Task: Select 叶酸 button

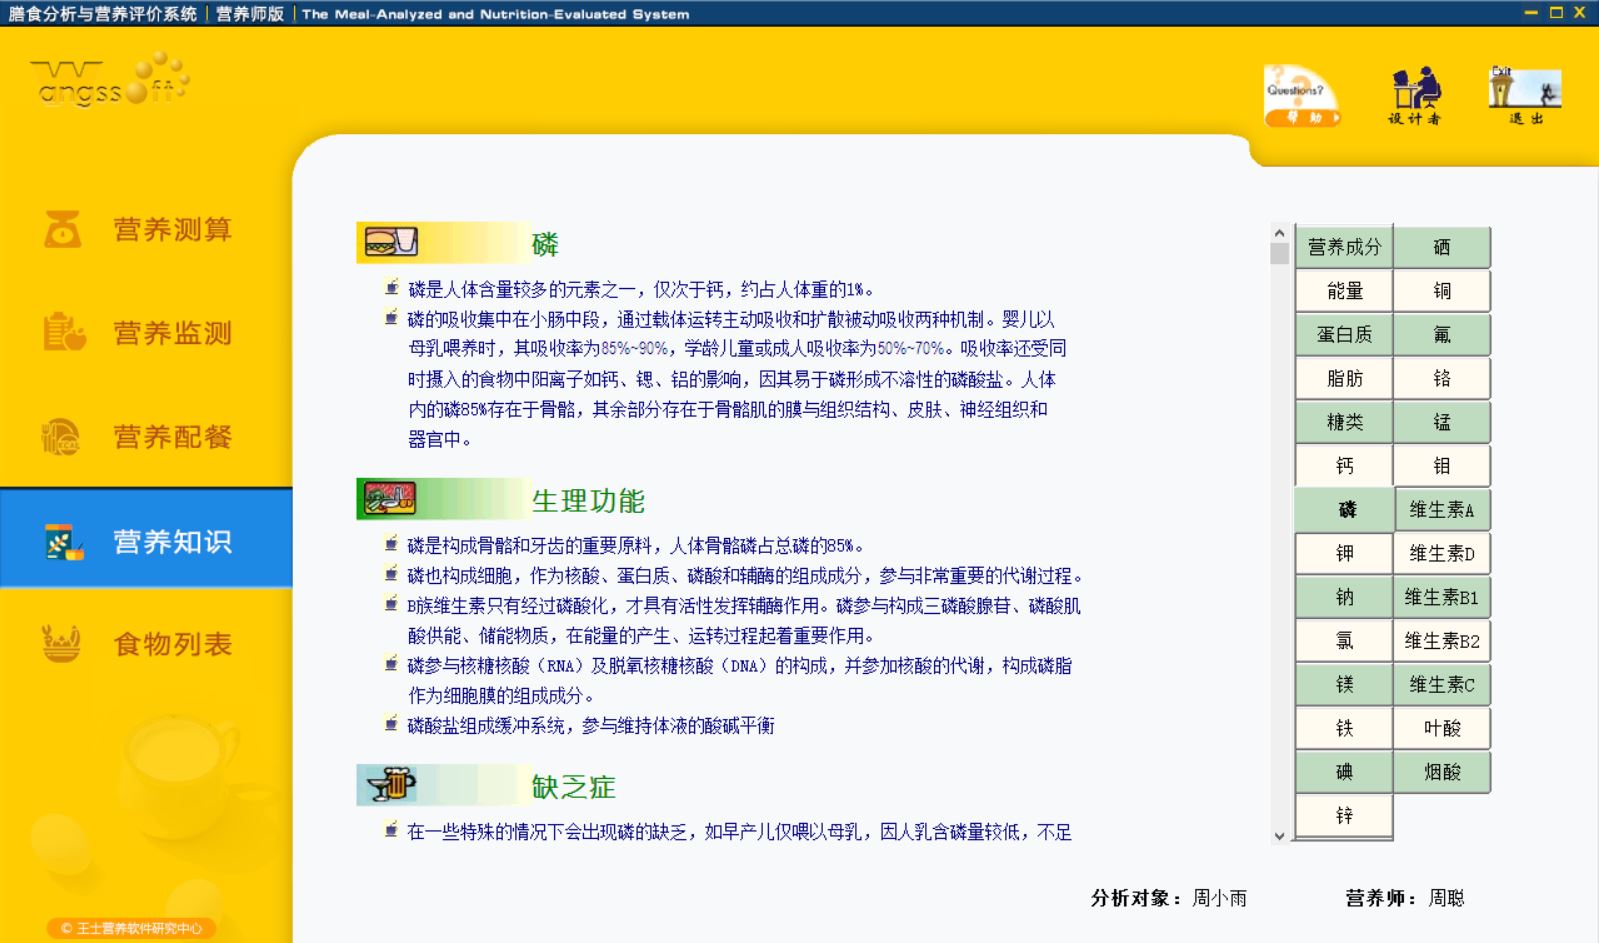Action: 1442,728
